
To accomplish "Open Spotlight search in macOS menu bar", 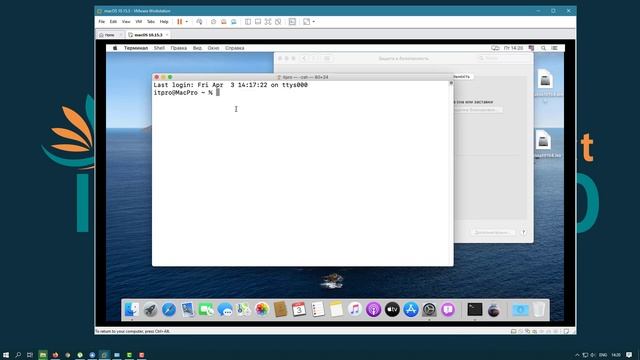I will click(x=543, y=48).
